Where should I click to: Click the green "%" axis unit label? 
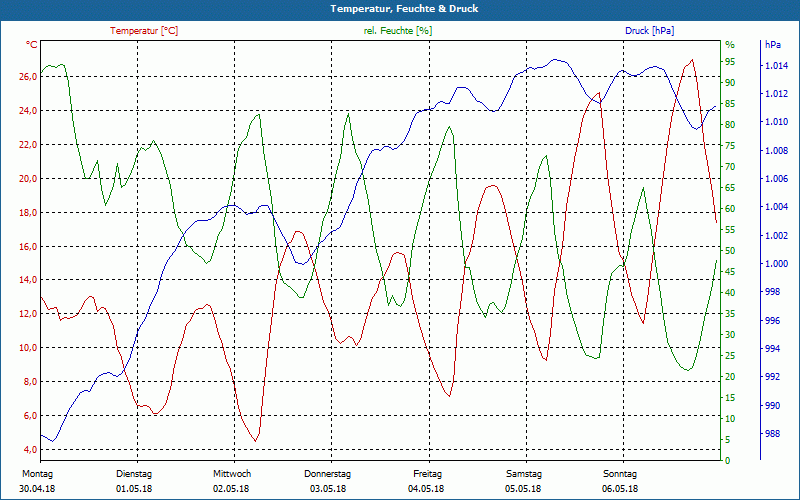(730, 45)
